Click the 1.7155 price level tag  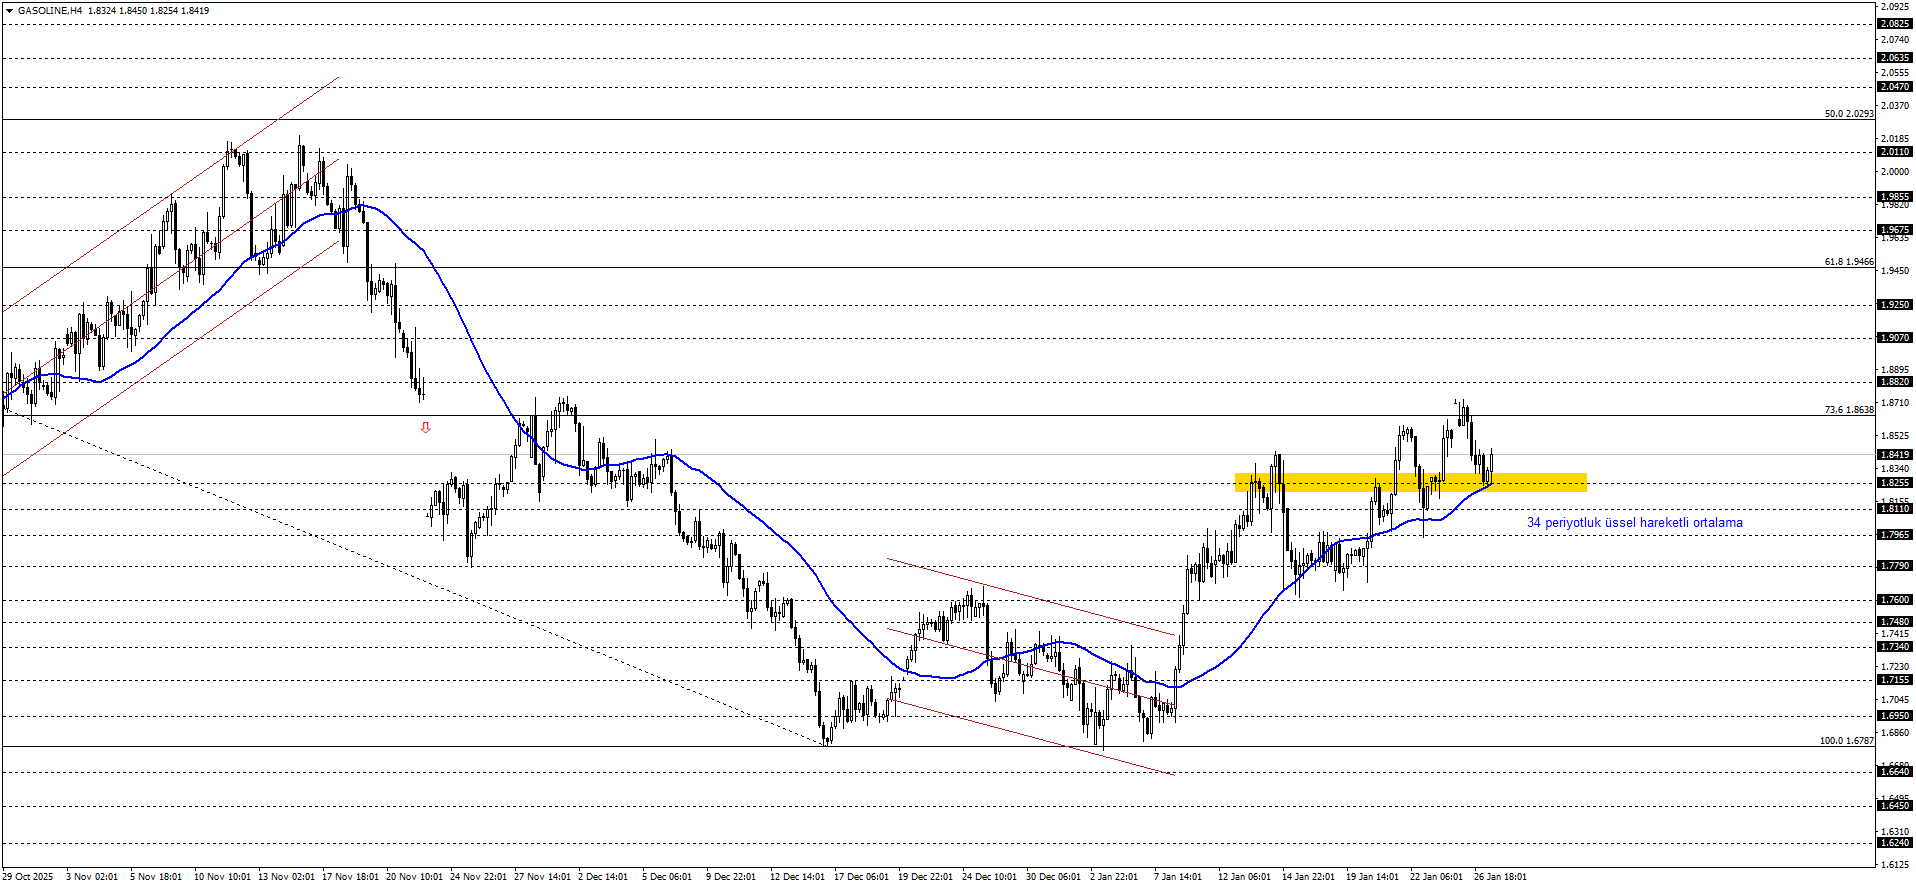coord(1894,680)
